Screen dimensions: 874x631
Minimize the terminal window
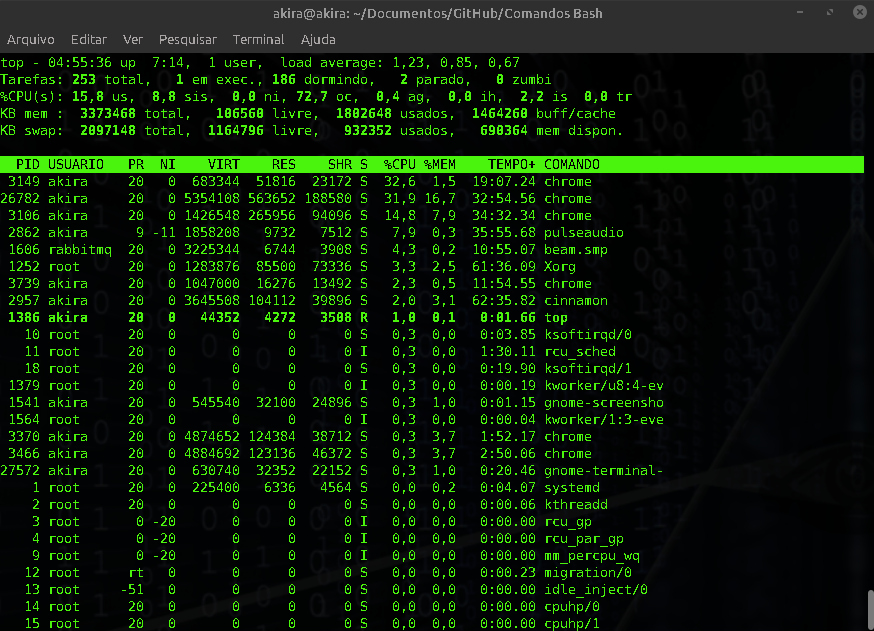click(x=800, y=12)
